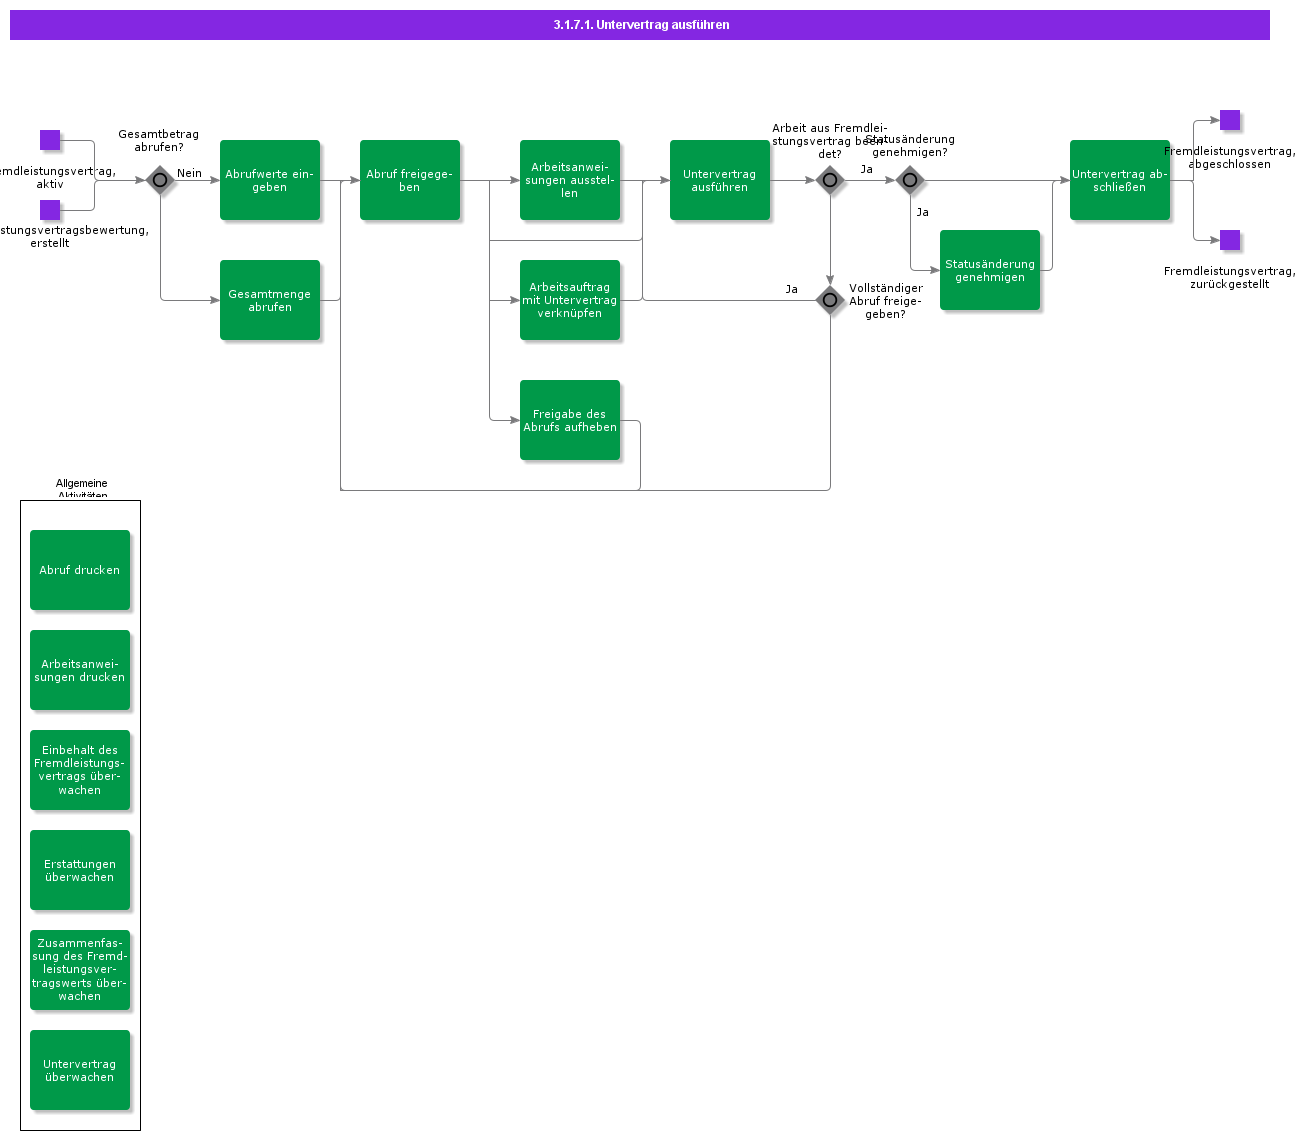The image size is (1307, 1140).
Task: Select the 'Fremdleistungsvertrag, zurückgestellt' end event
Action: 1230,240
